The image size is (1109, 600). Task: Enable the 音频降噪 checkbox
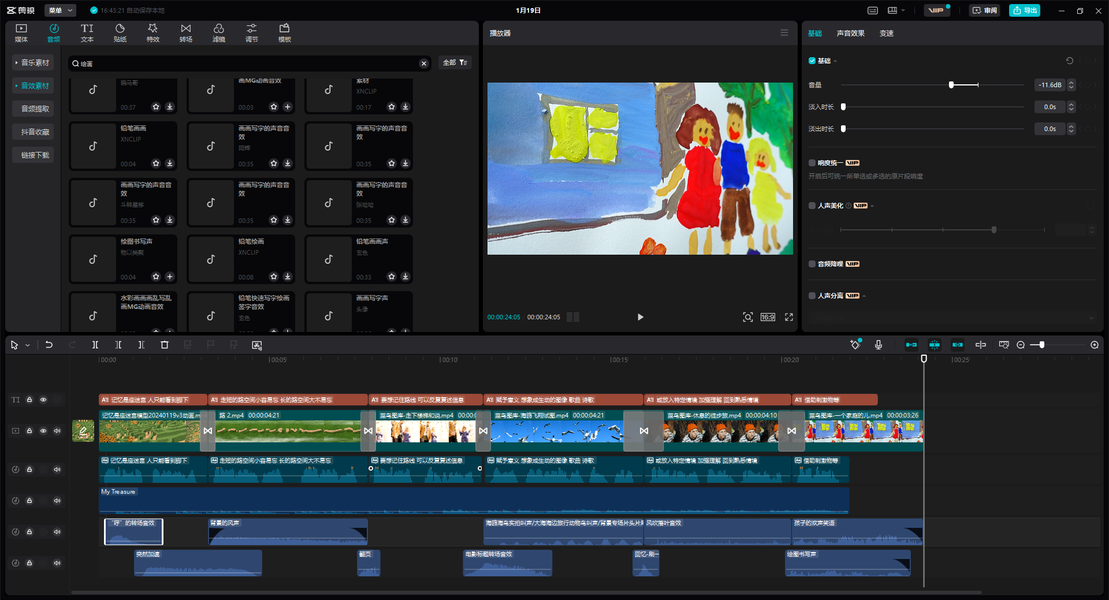point(812,264)
